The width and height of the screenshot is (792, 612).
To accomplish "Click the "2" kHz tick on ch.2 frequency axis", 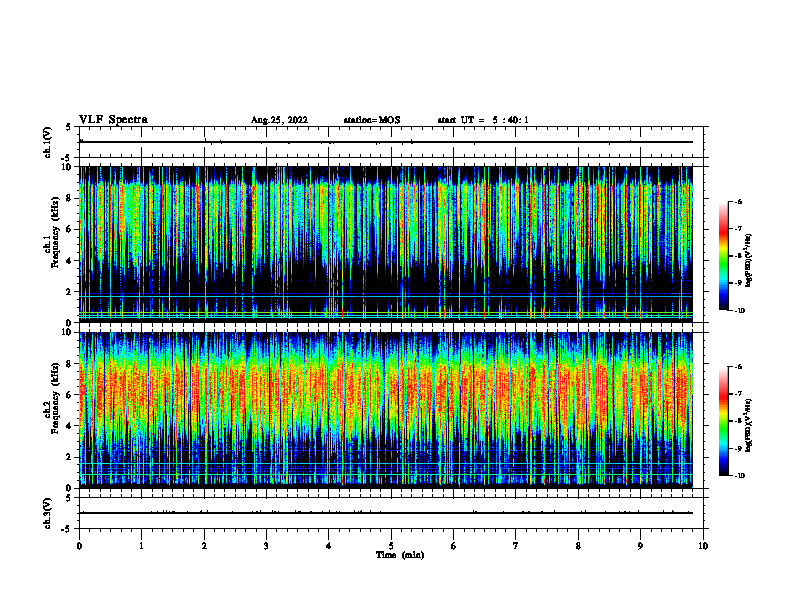I will (71, 457).
